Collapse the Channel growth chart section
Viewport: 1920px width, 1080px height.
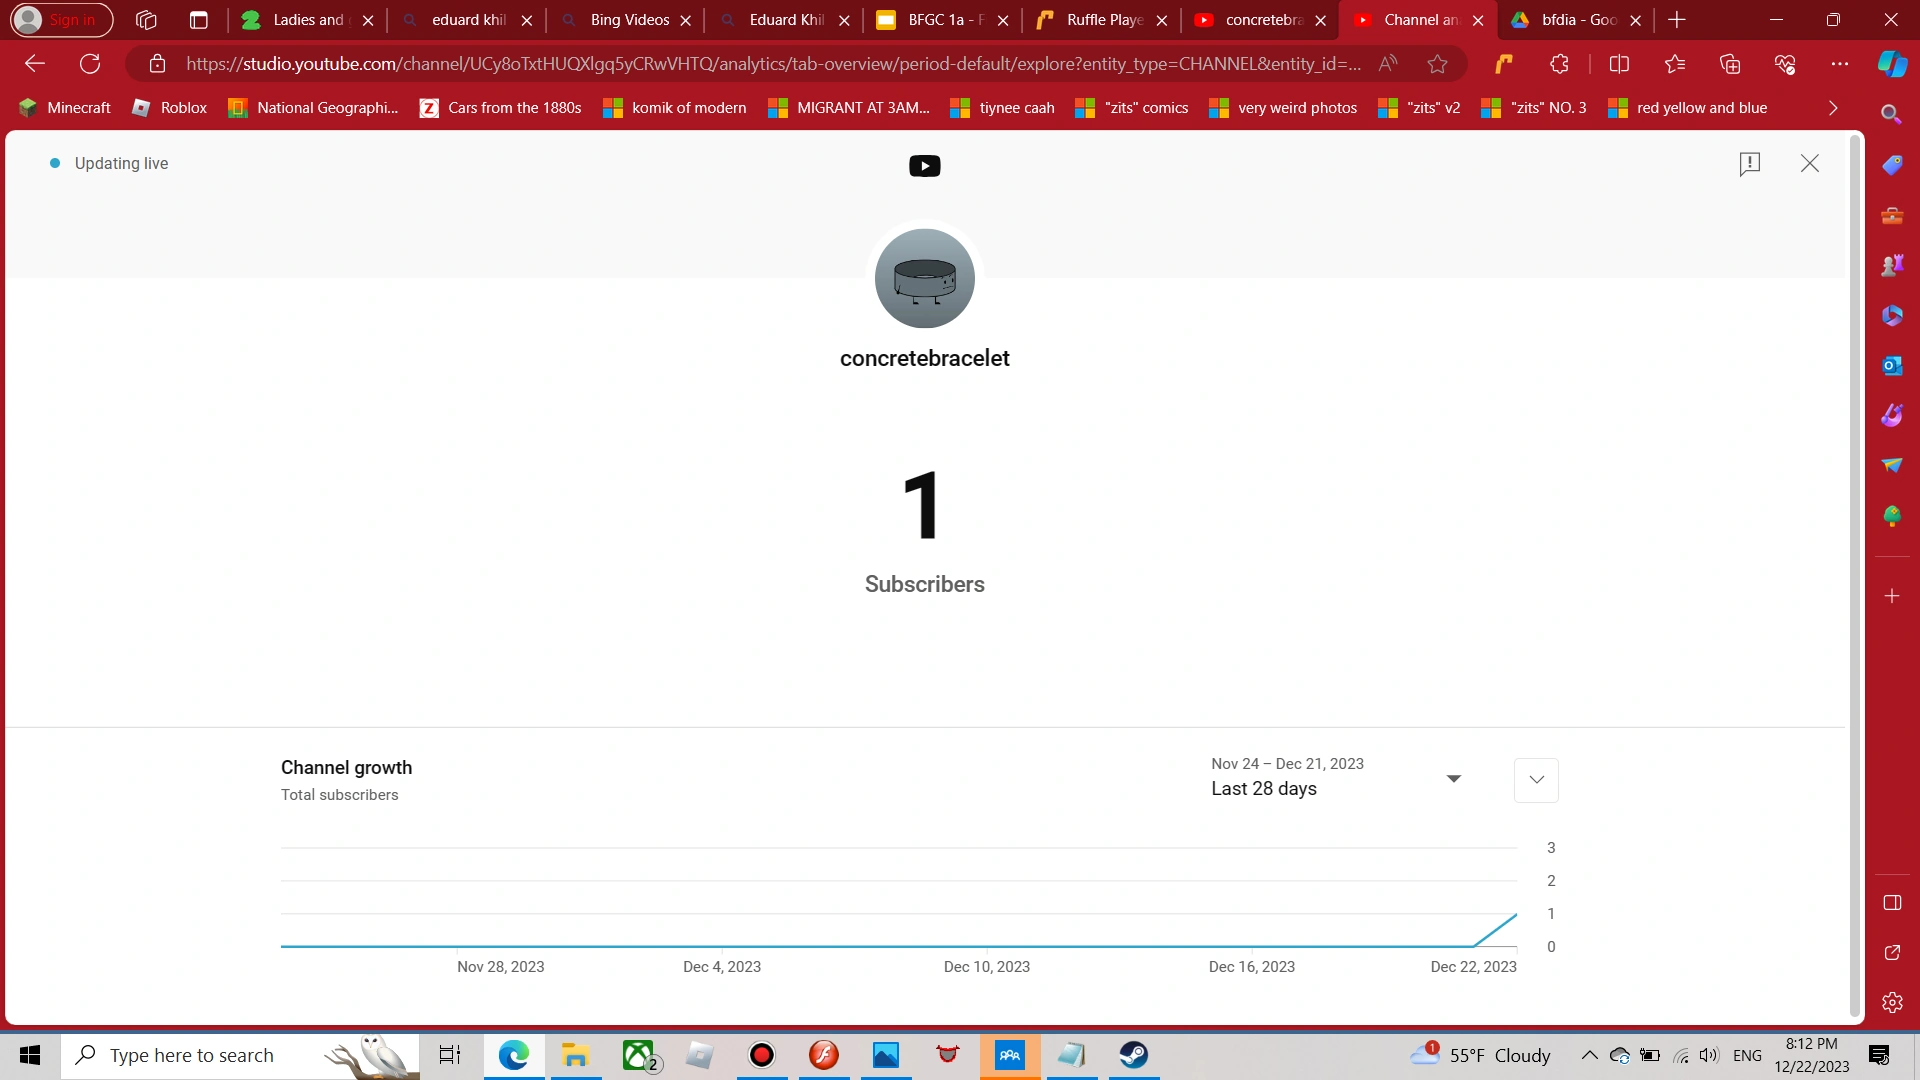tap(1536, 780)
